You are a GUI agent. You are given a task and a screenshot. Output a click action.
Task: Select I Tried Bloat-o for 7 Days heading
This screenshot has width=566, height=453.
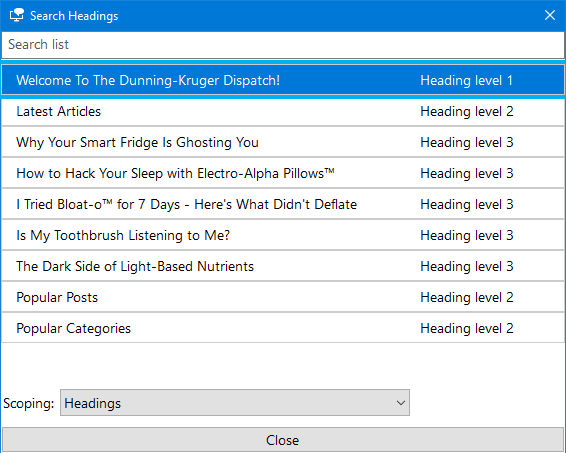pos(283,204)
